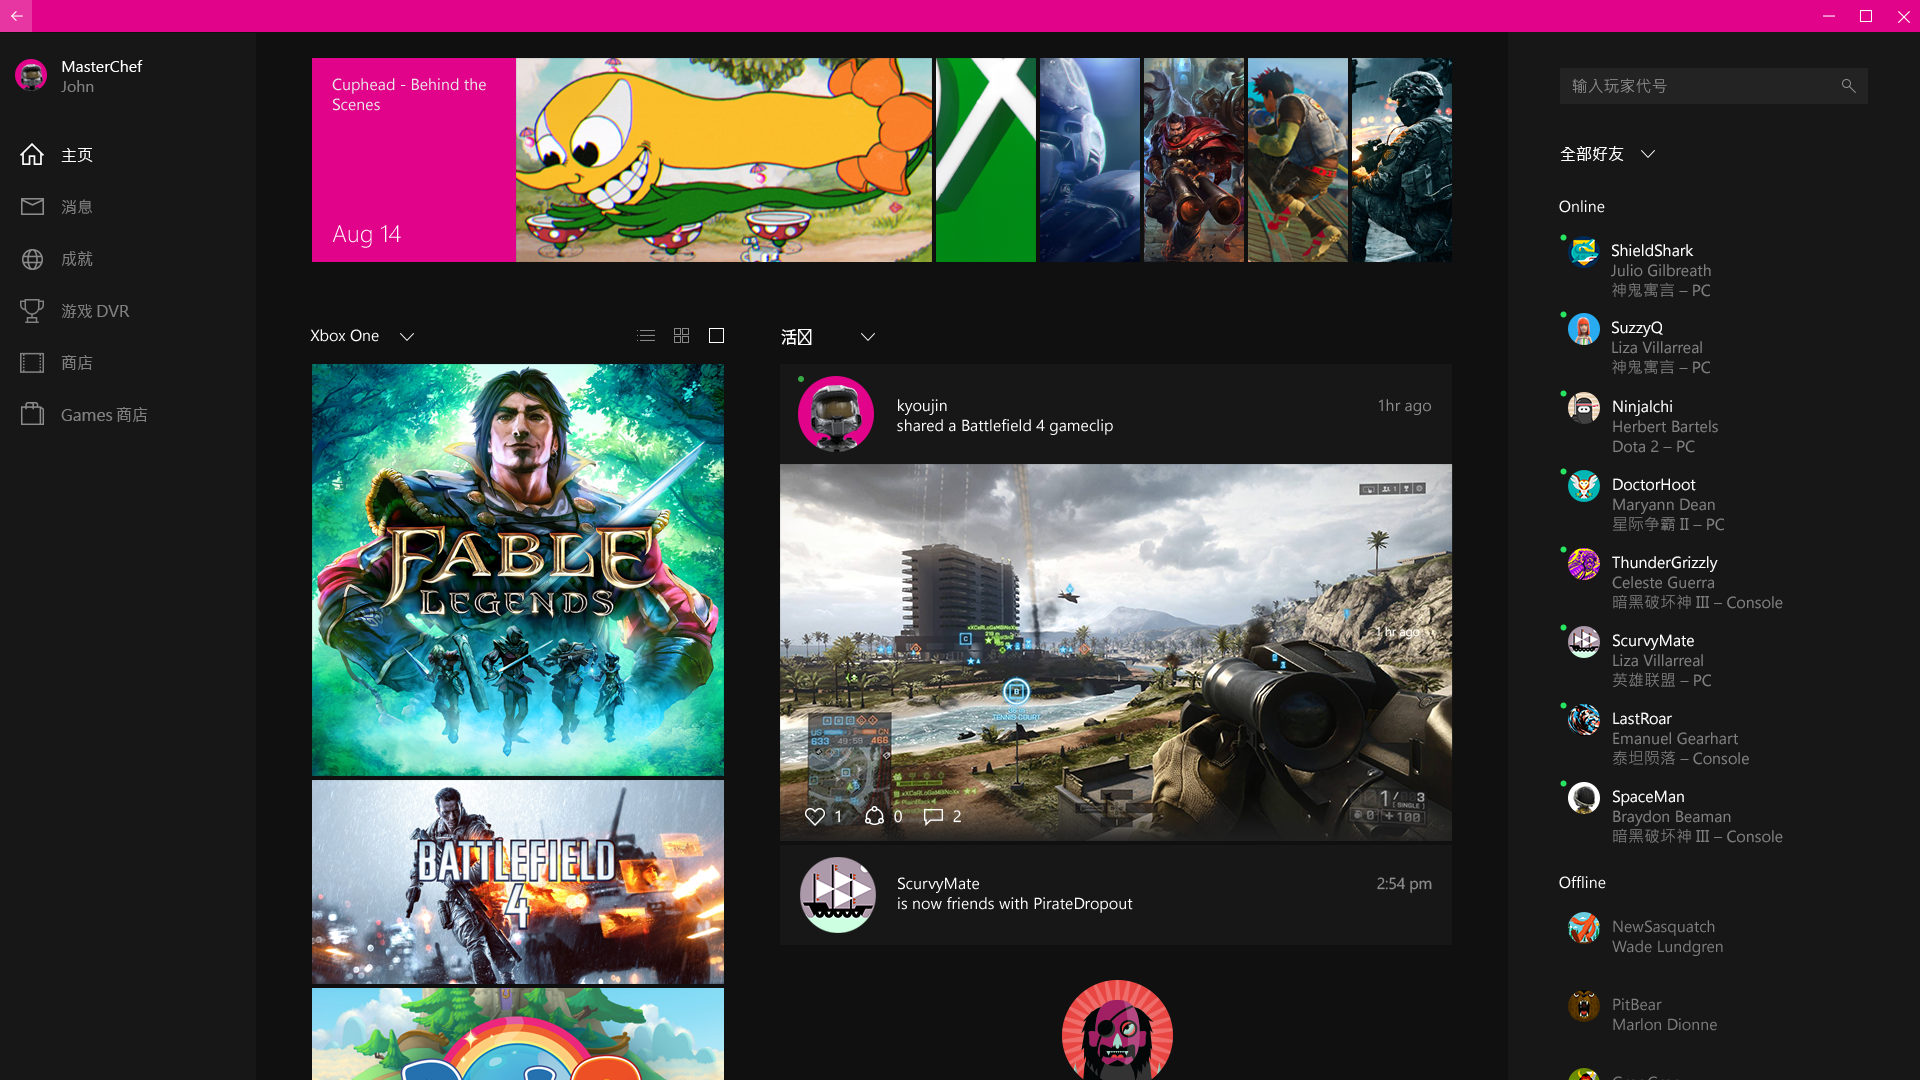
Task: Click the eyepatch character avatar below feed
Action: point(1117,1030)
